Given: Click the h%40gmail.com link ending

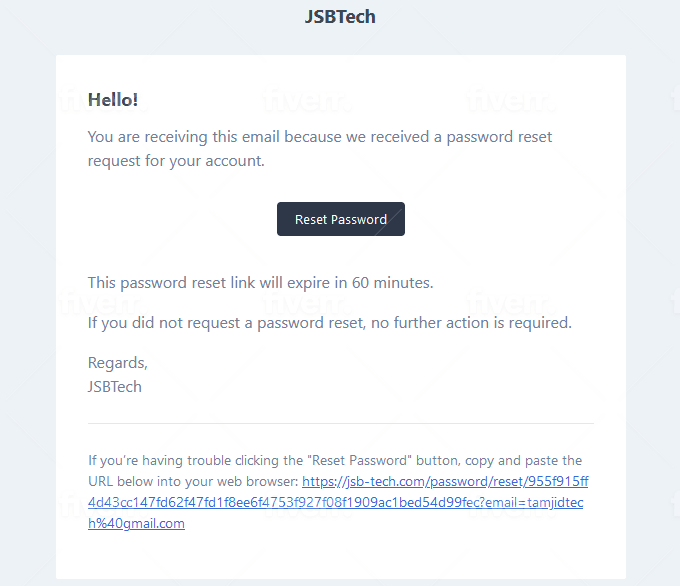Looking at the screenshot, I should [136, 524].
